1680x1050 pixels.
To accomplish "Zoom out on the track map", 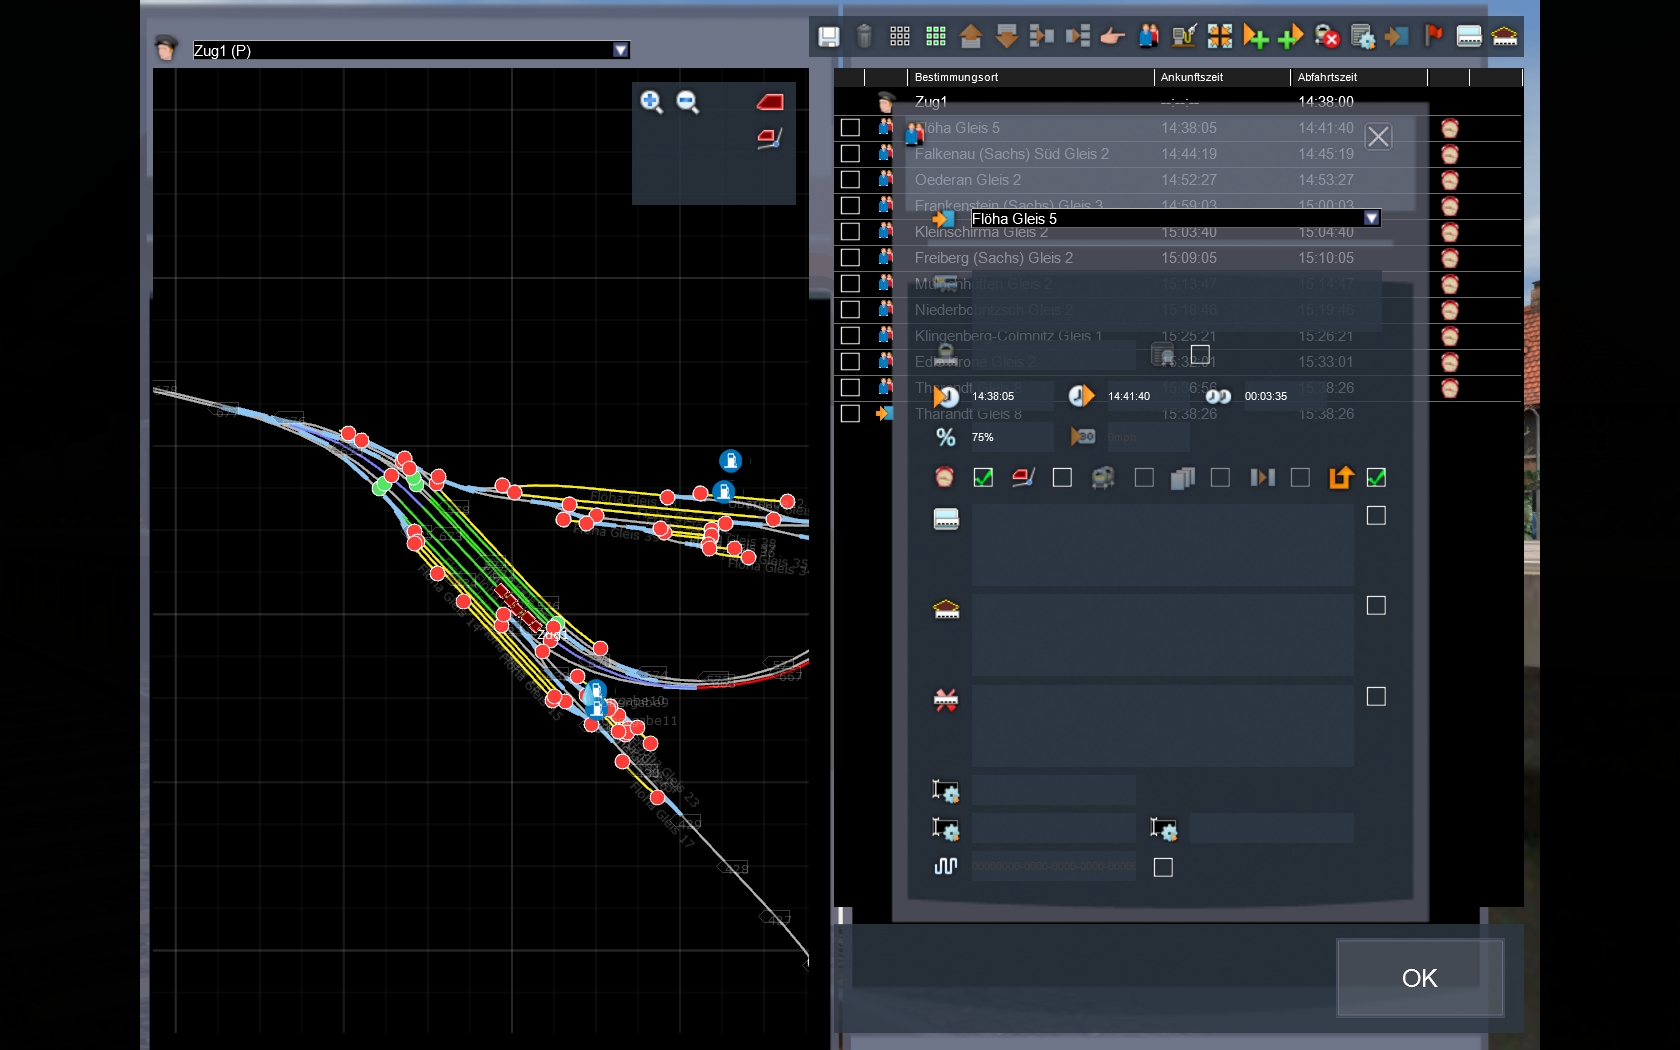I will (687, 102).
